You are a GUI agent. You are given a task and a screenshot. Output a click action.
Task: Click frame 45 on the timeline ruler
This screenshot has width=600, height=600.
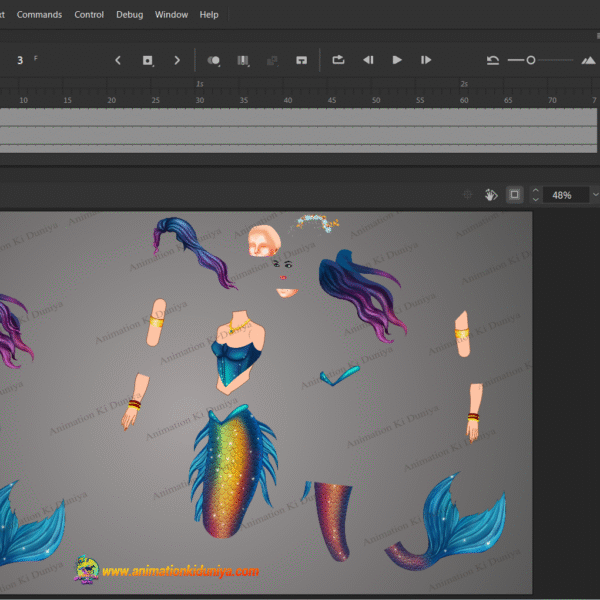[332, 100]
